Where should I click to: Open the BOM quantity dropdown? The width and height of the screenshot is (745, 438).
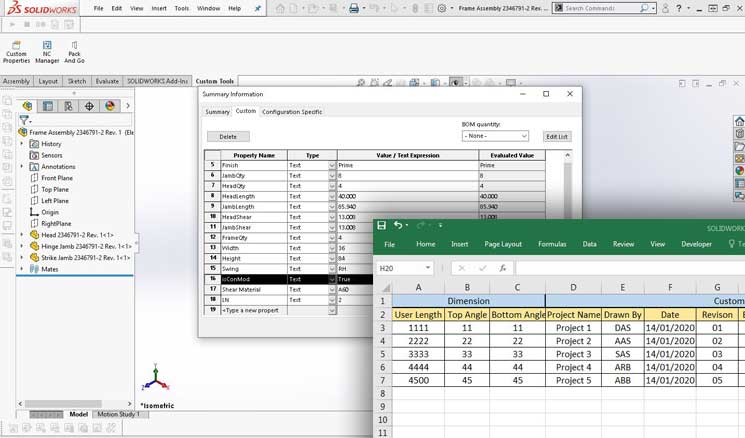pyautogui.click(x=495, y=136)
